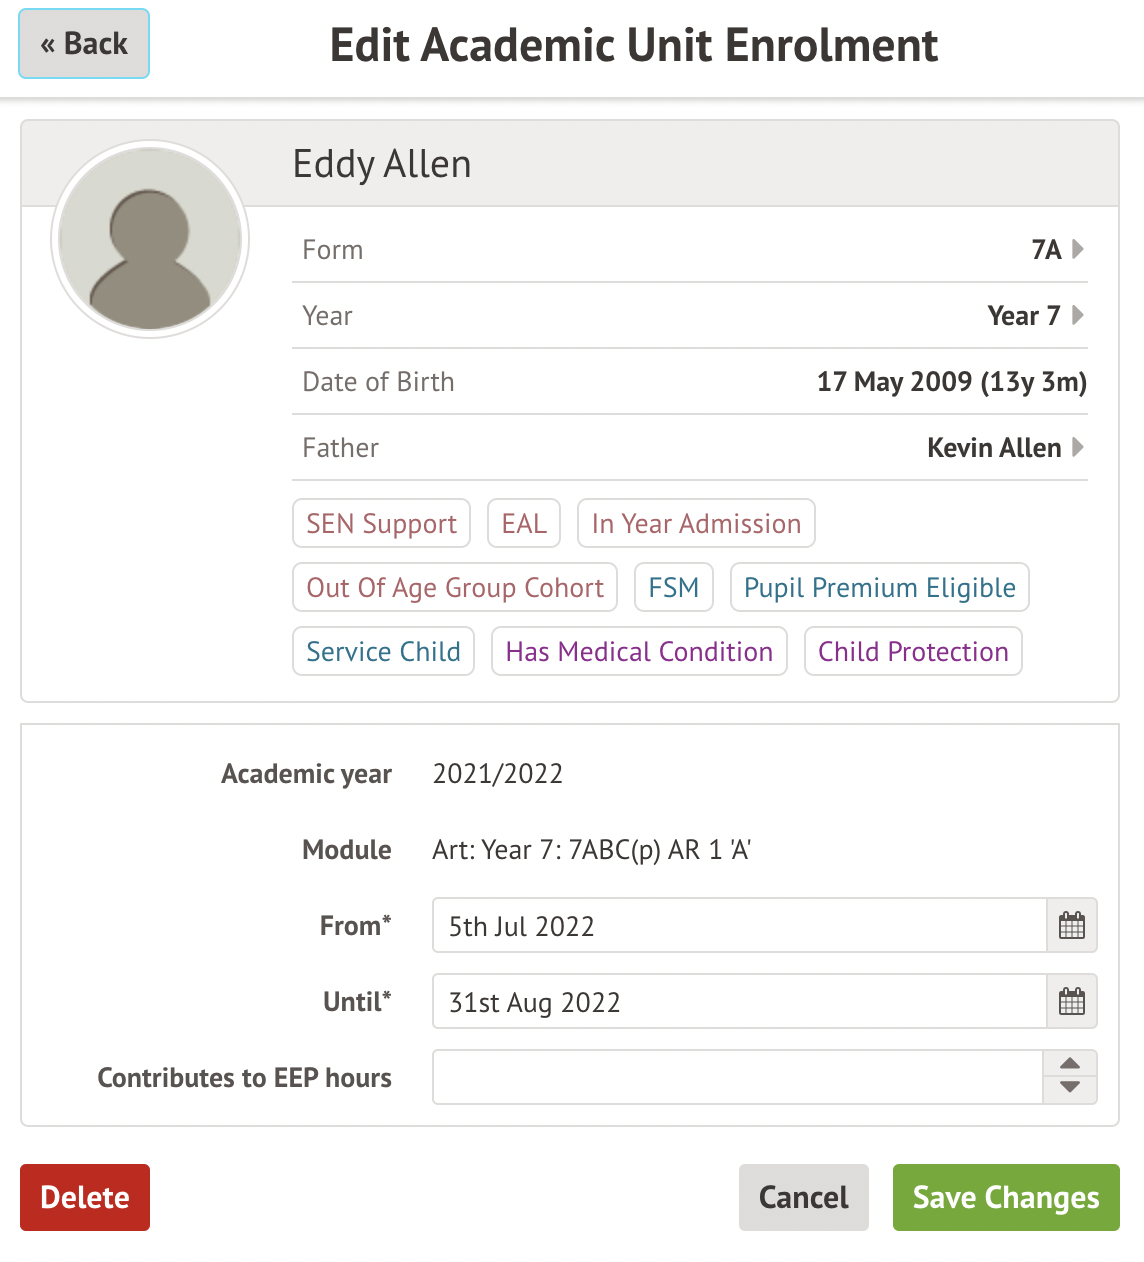The height and width of the screenshot is (1262, 1144).
Task: Expand the Year 7 row arrow
Action: [x=1078, y=315]
